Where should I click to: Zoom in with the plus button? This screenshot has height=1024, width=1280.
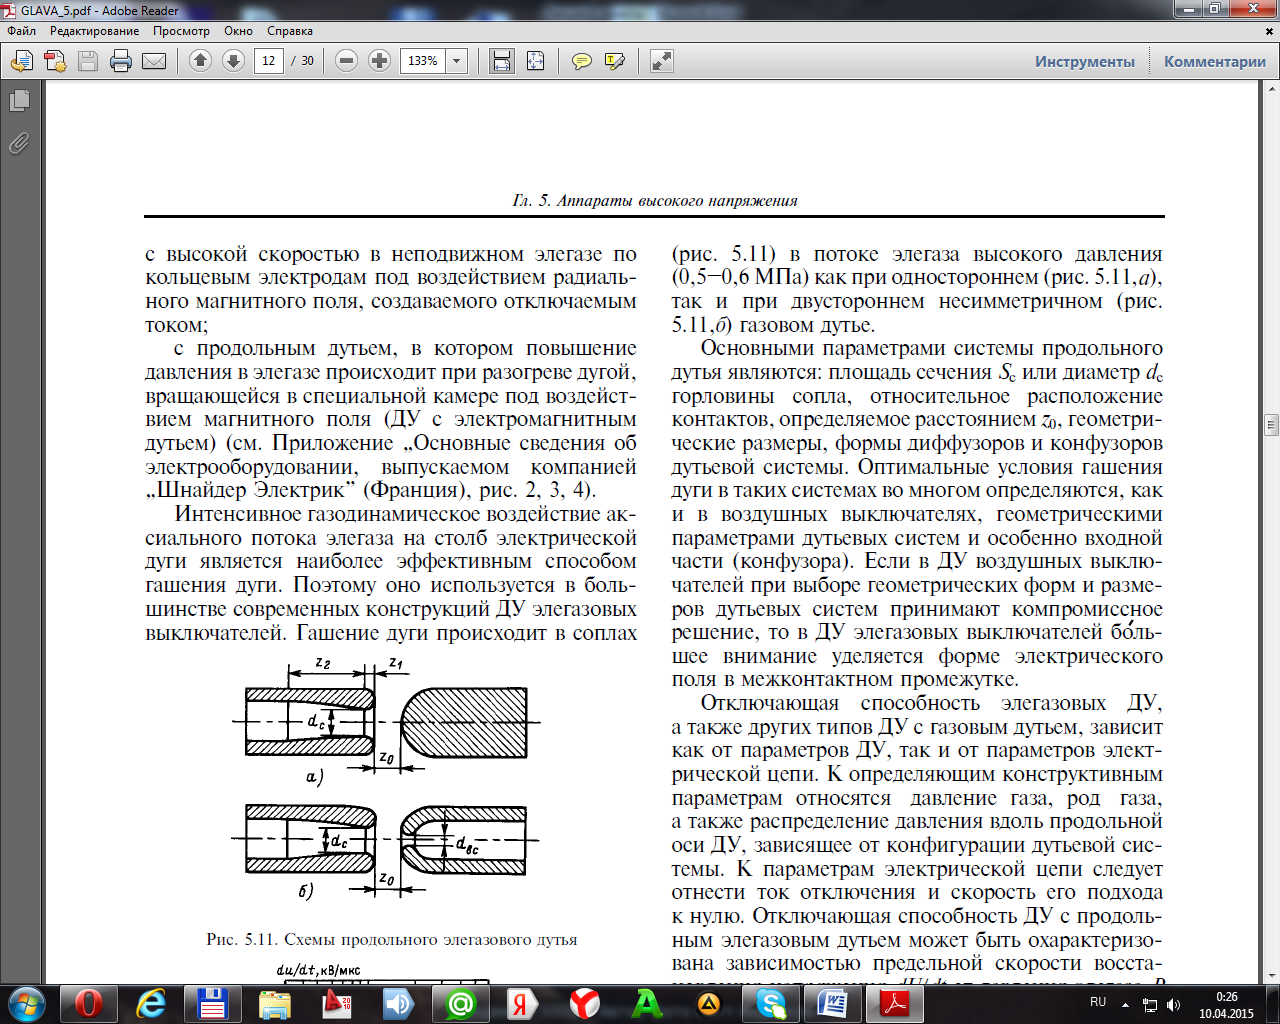click(379, 61)
